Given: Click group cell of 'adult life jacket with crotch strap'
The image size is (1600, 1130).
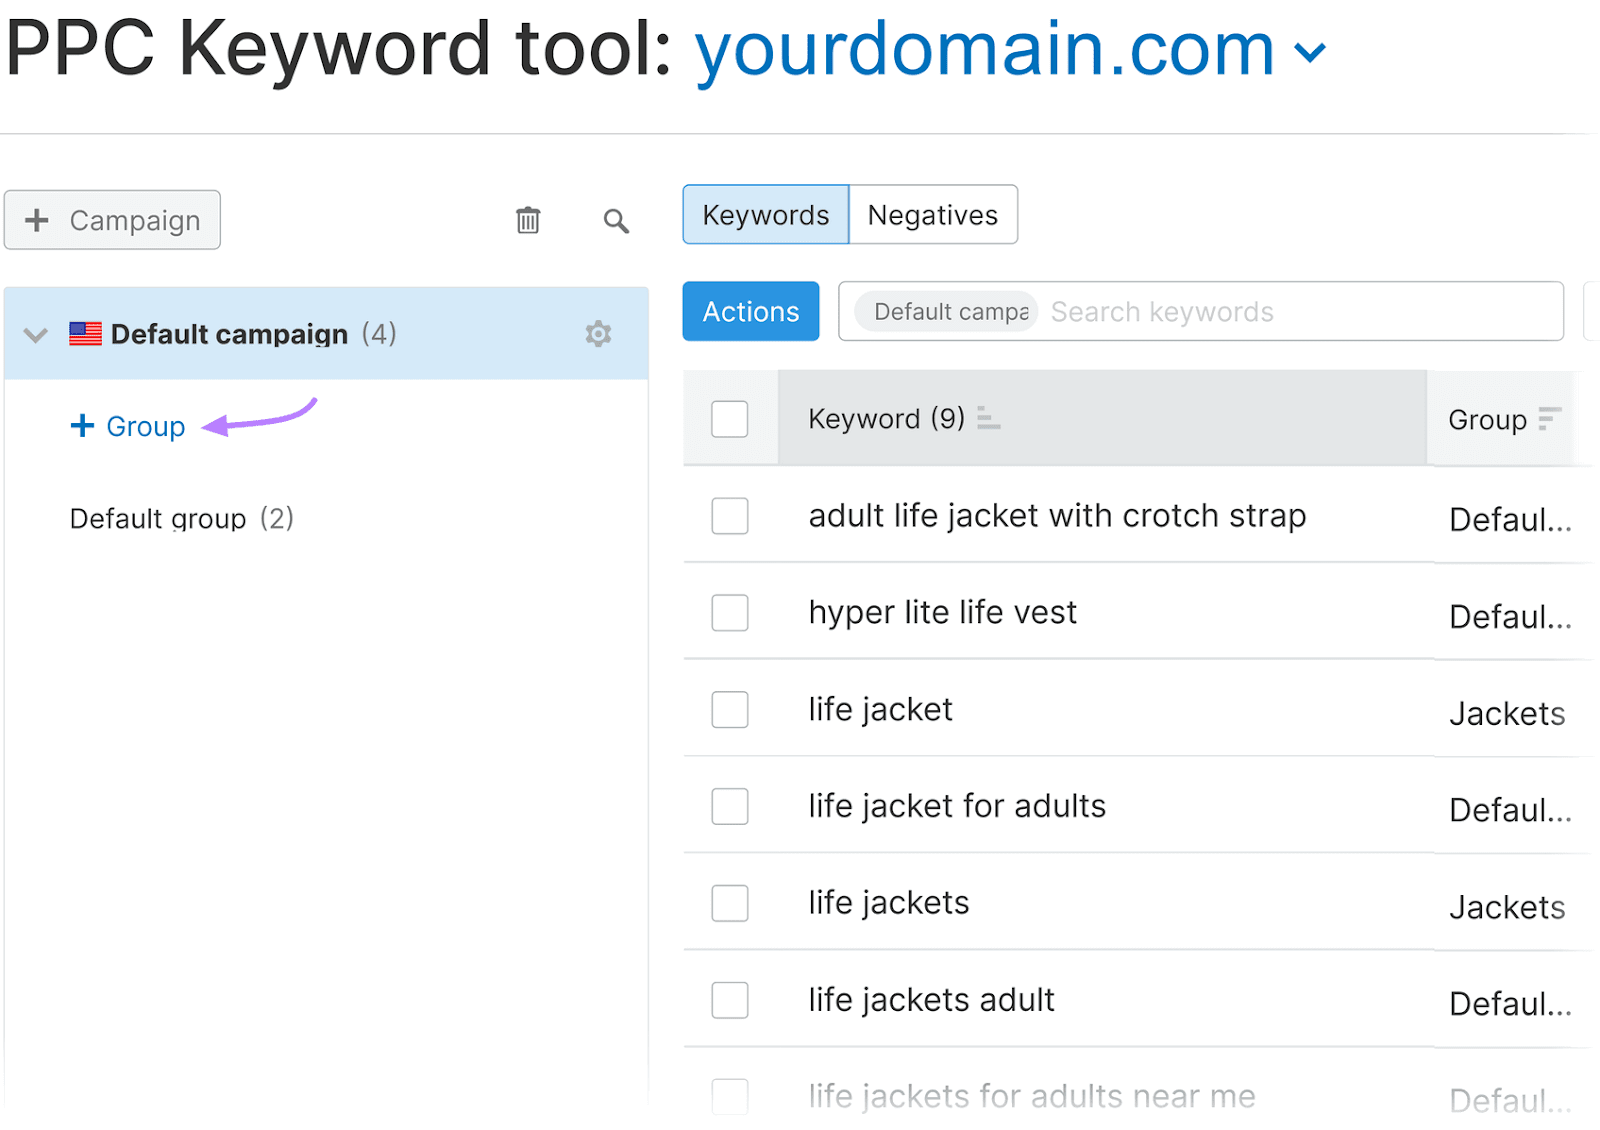Looking at the screenshot, I should click(1510, 520).
